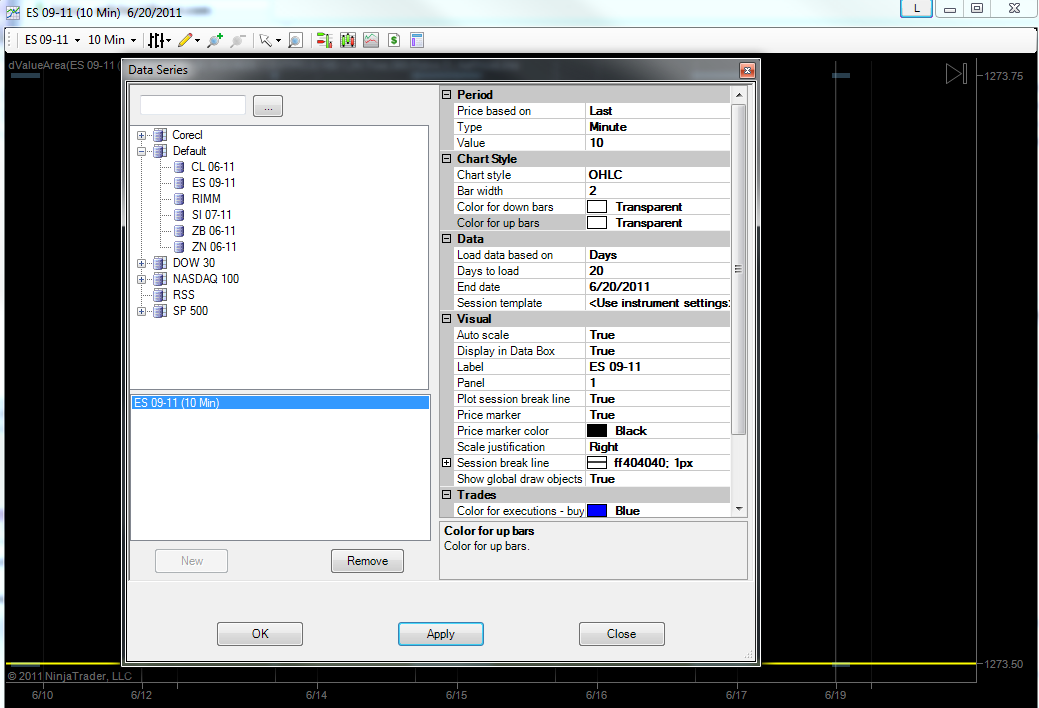This screenshot has height=708, width=1039.
Task: Edit the Days to load value
Action: tap(657, 270)
